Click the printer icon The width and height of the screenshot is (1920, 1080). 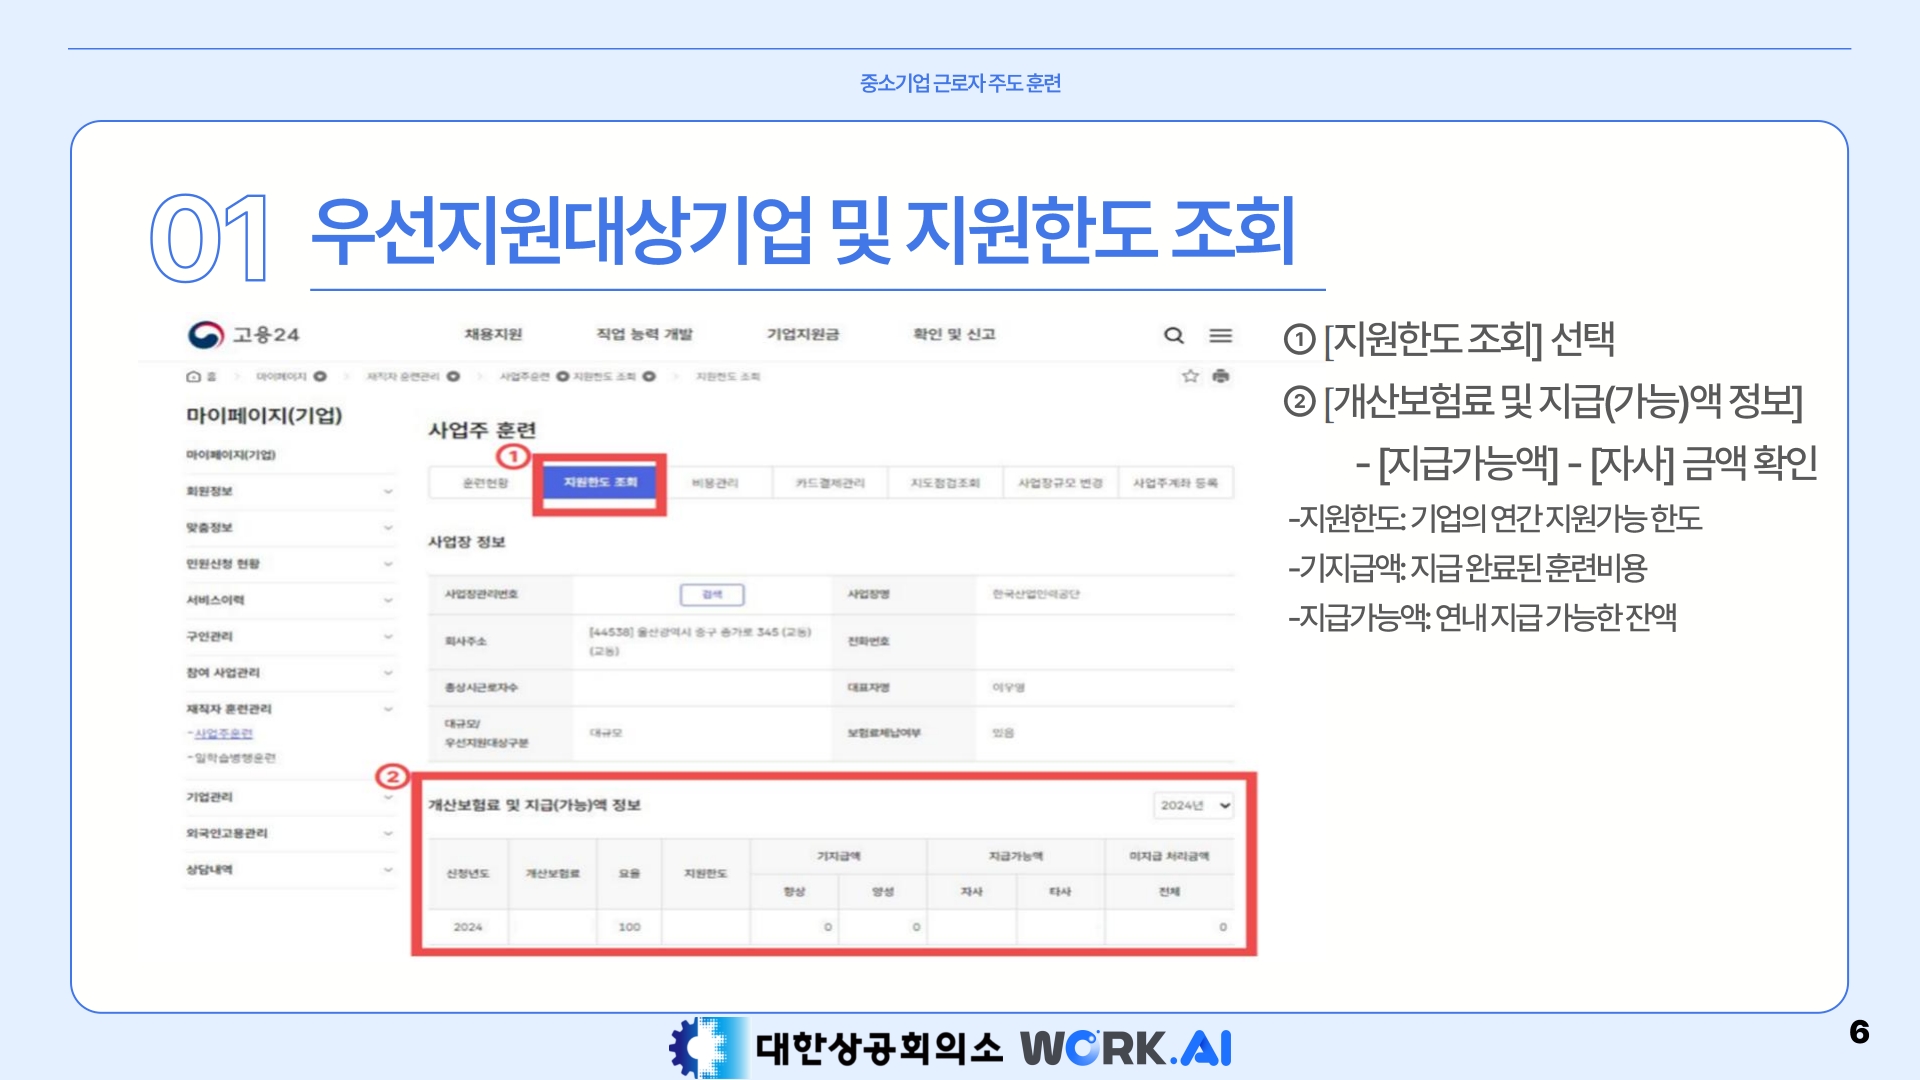point(1220,376)
